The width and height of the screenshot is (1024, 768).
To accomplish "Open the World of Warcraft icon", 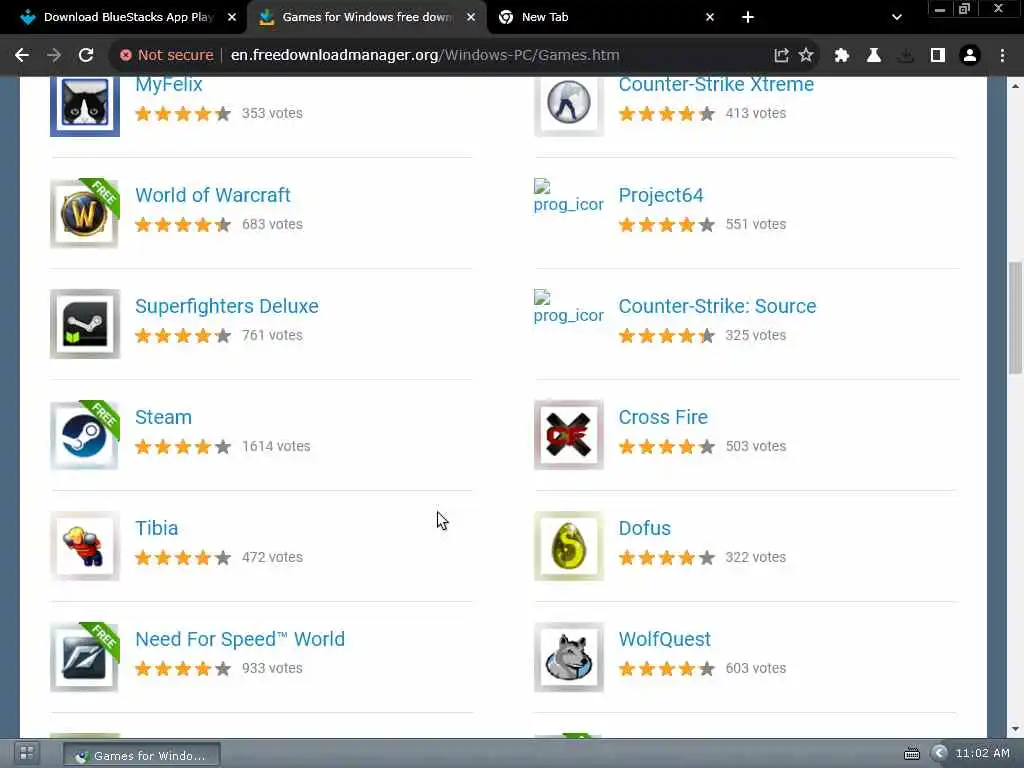I will 85,213.
